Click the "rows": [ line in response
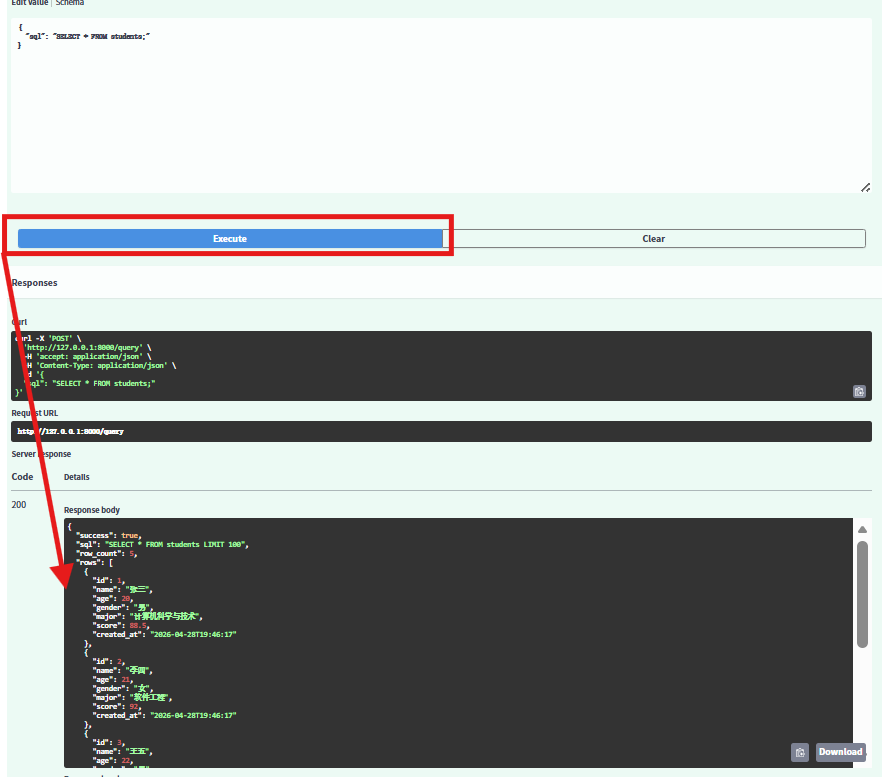Screen dimensions: 882x777 [95, 563]
